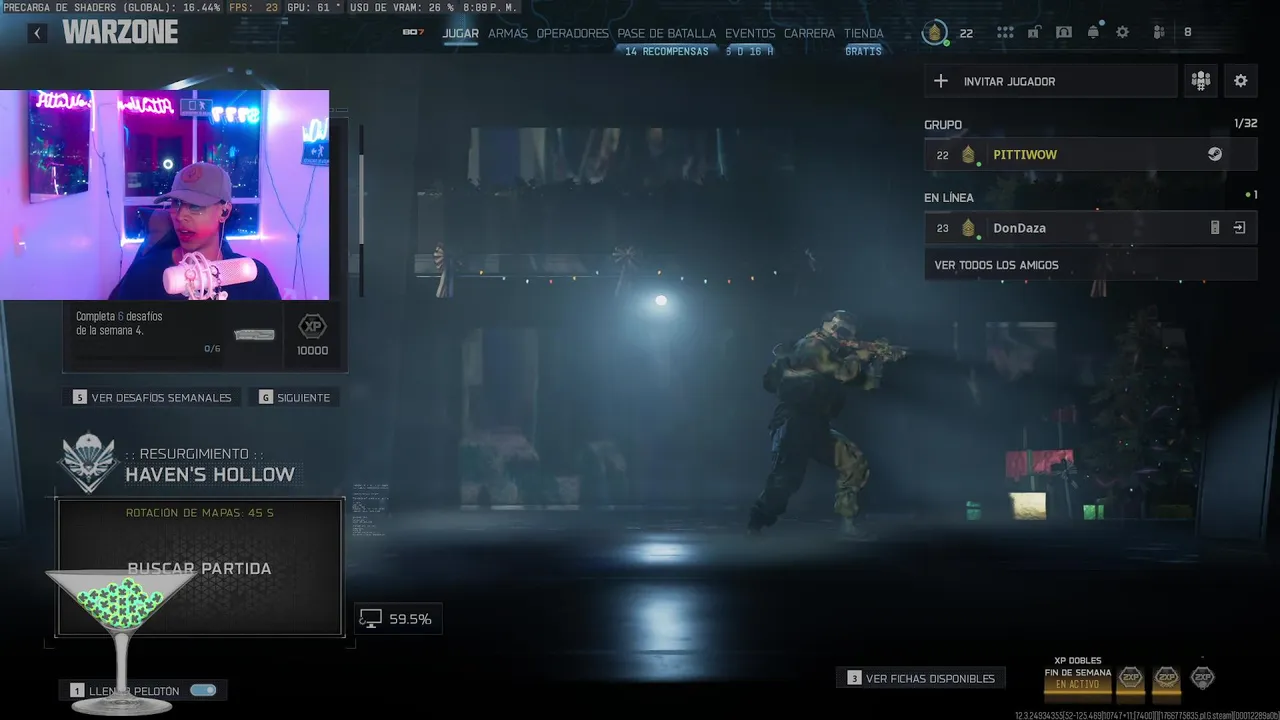
Task: Switch to the EVENTOS tab
Action: pos(750,33)
